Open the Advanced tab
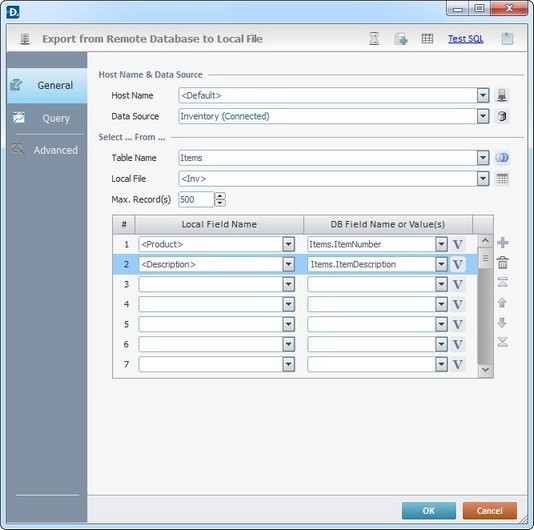Screen dimensions: 534x530 click(x=47, y=150)
